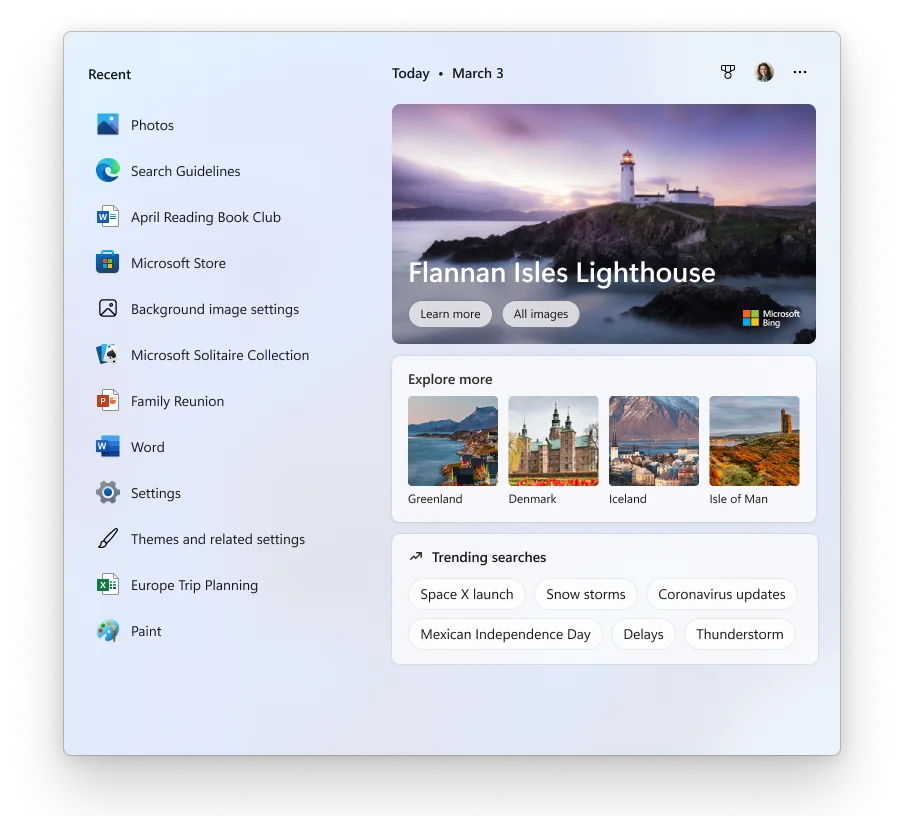
Task: Click Microsoft Solitaire Collection label
Action: coord(220,355)
